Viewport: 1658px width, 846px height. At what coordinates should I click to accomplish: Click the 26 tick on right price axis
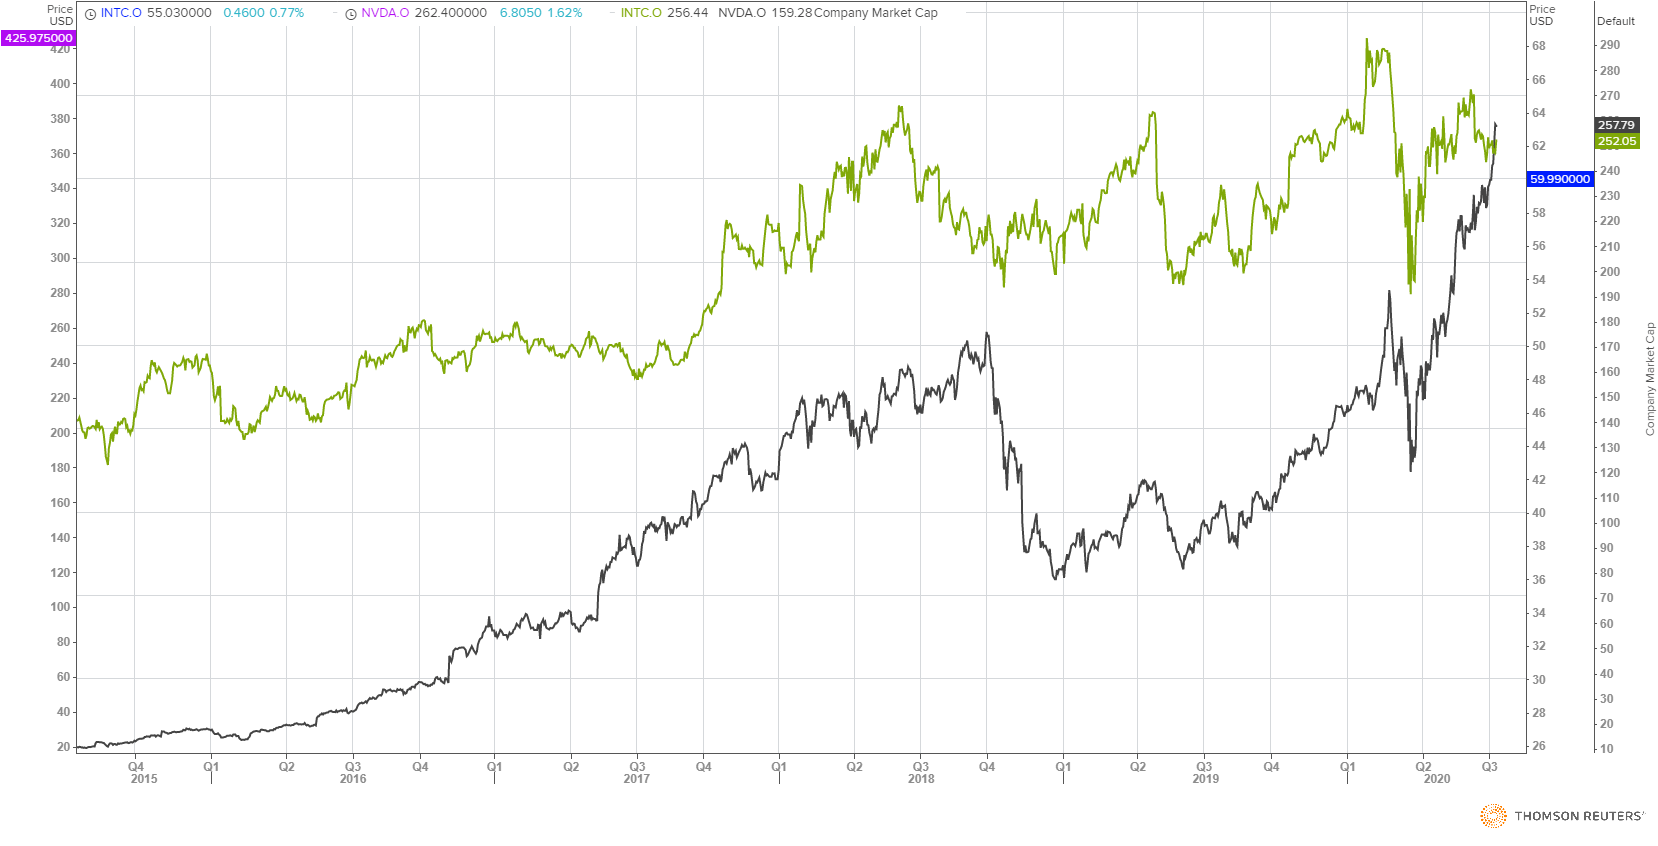pyautogui.click(x=1539, y=746)
